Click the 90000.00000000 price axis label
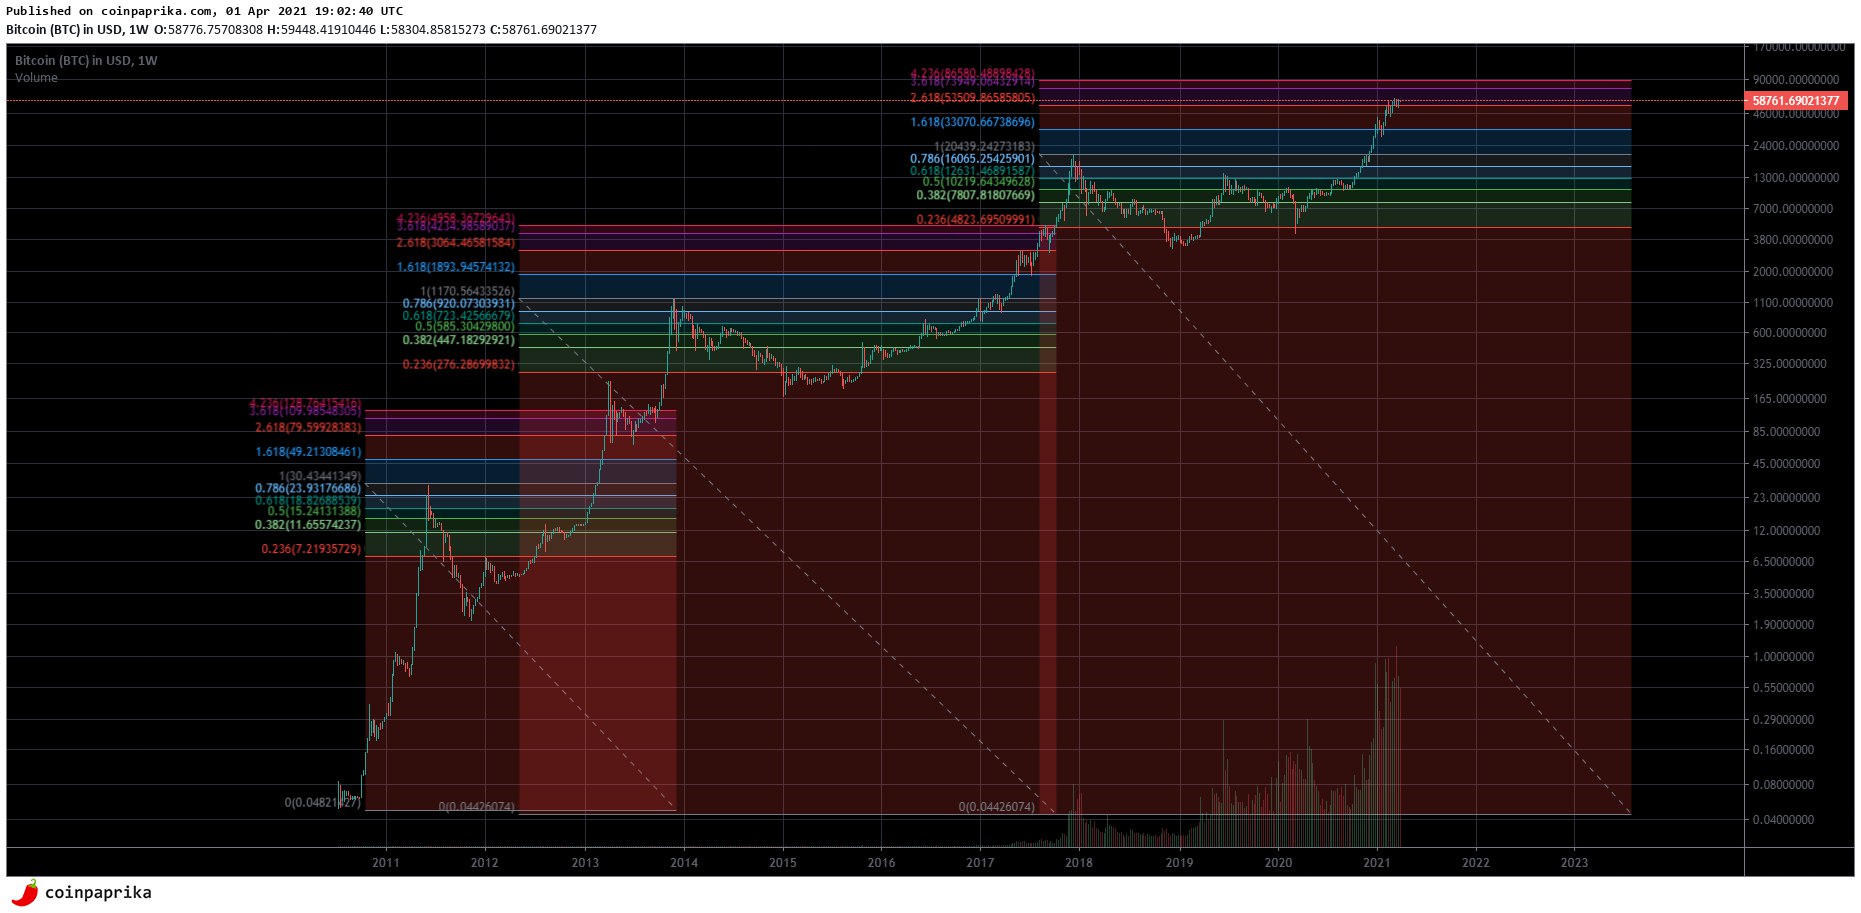The height and width of the screenshot is (913, 1861). [1797, 79]
